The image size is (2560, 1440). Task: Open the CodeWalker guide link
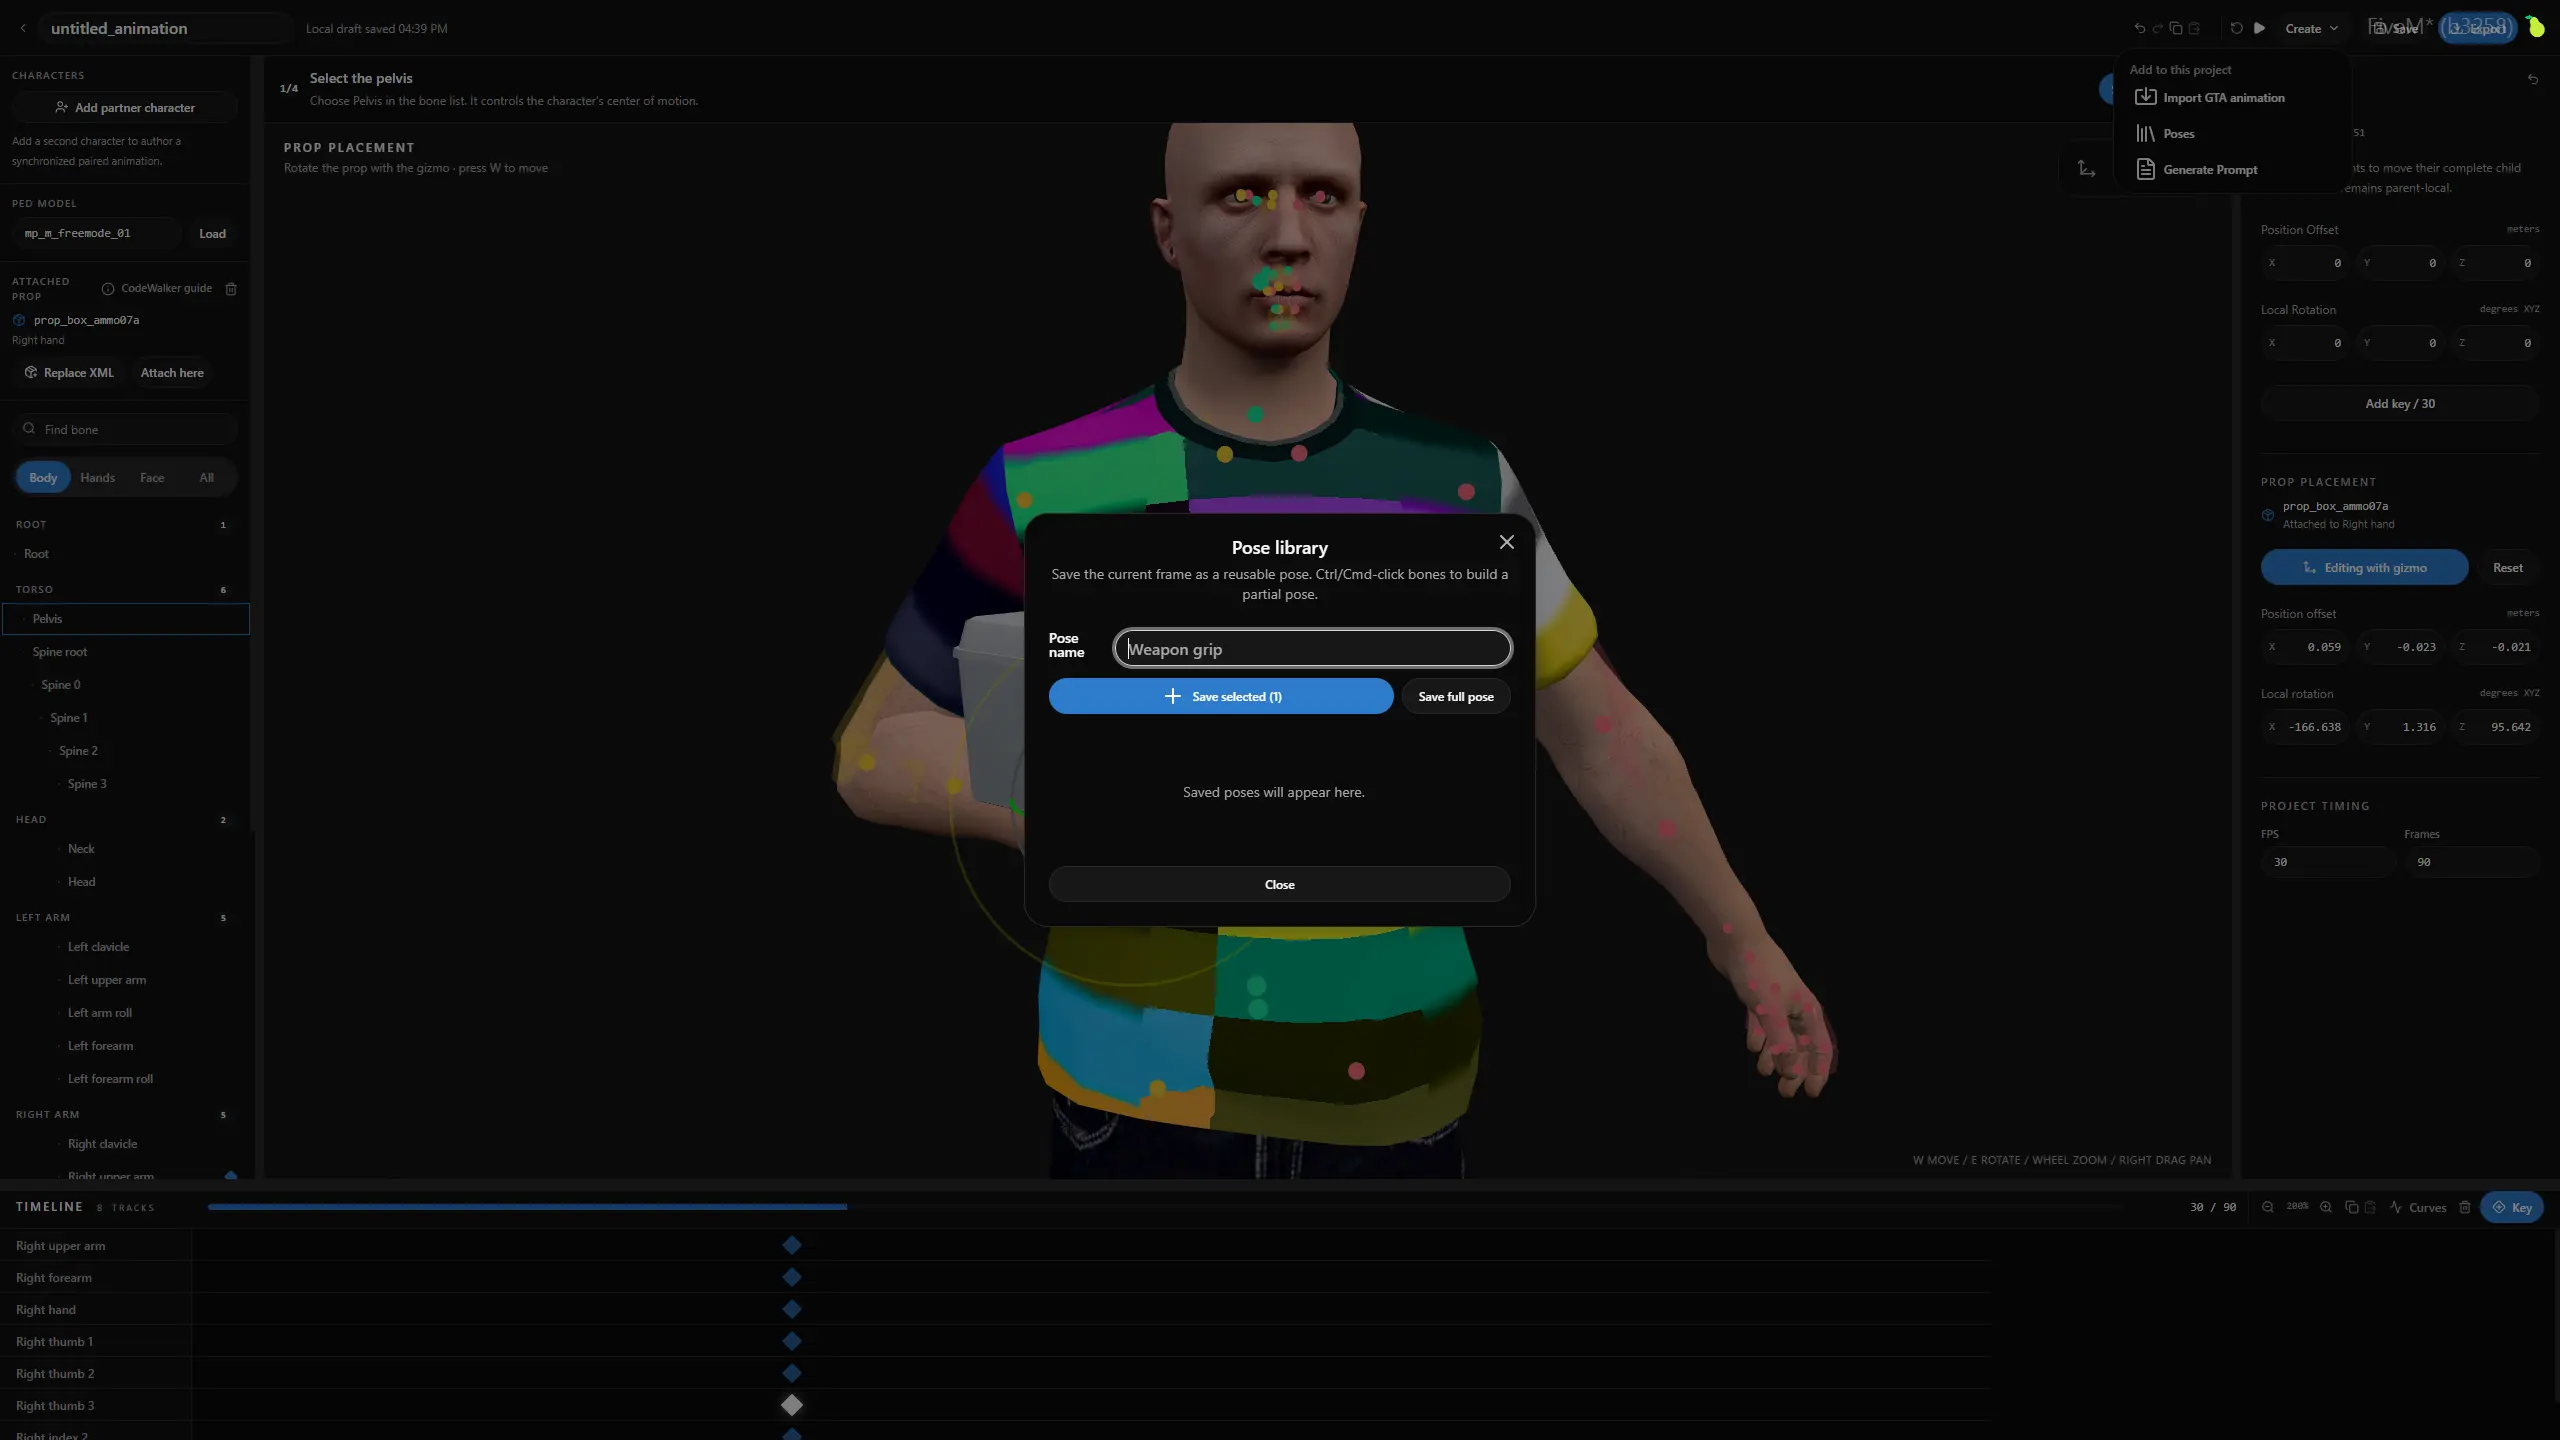[x=157, y=288]
